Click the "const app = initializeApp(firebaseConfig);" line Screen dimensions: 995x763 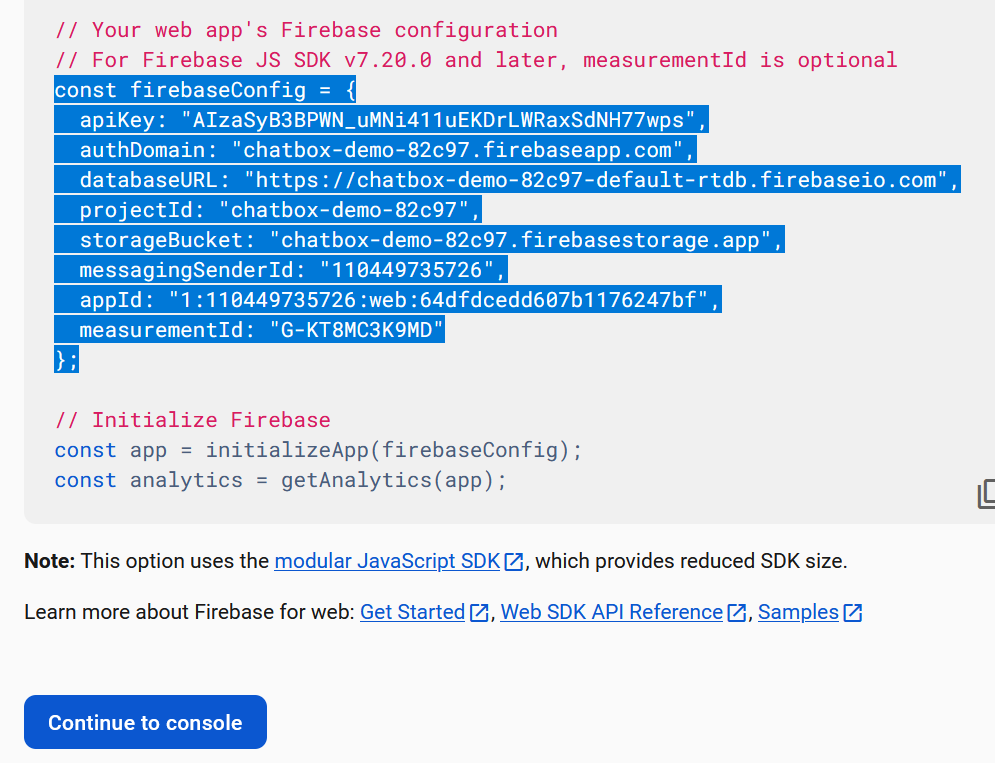tap(319, 449)
